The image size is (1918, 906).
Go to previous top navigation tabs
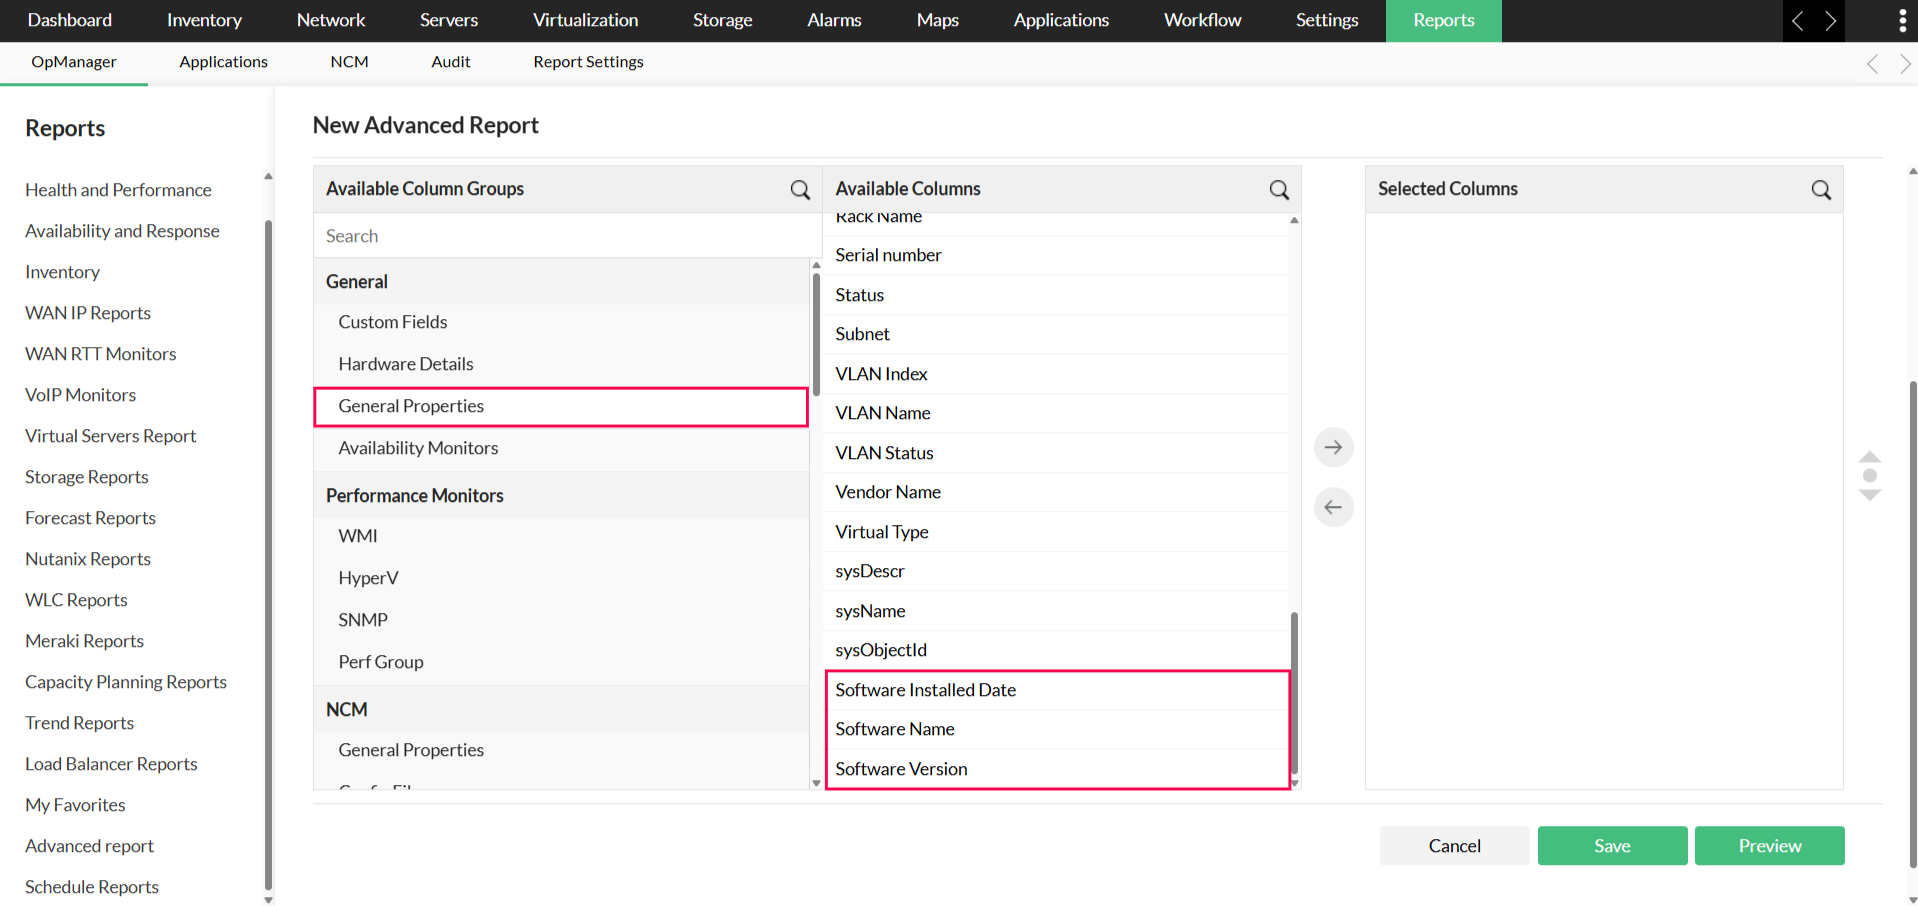(1798, 21)
